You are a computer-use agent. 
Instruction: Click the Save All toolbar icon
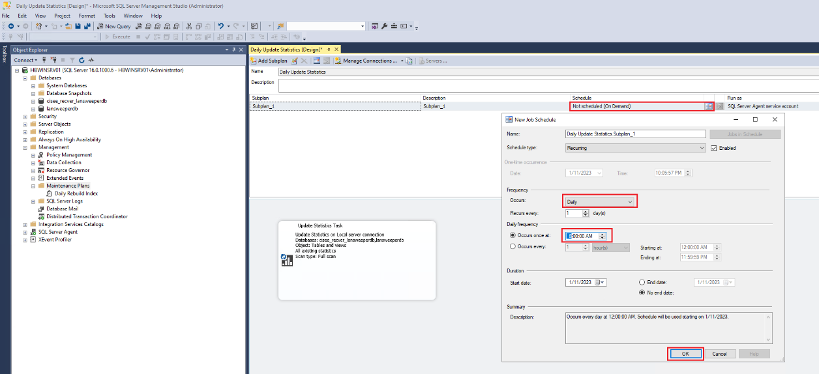(x=87, y=26)
